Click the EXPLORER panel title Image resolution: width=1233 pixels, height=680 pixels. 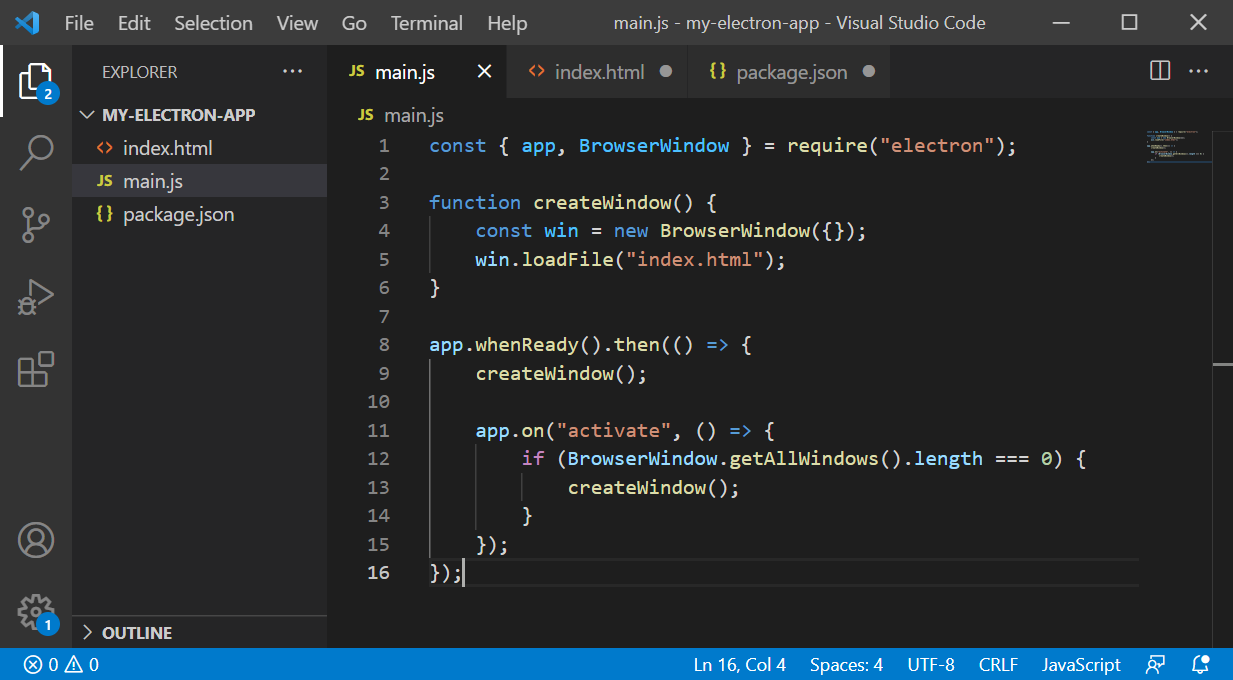(140, 72)
